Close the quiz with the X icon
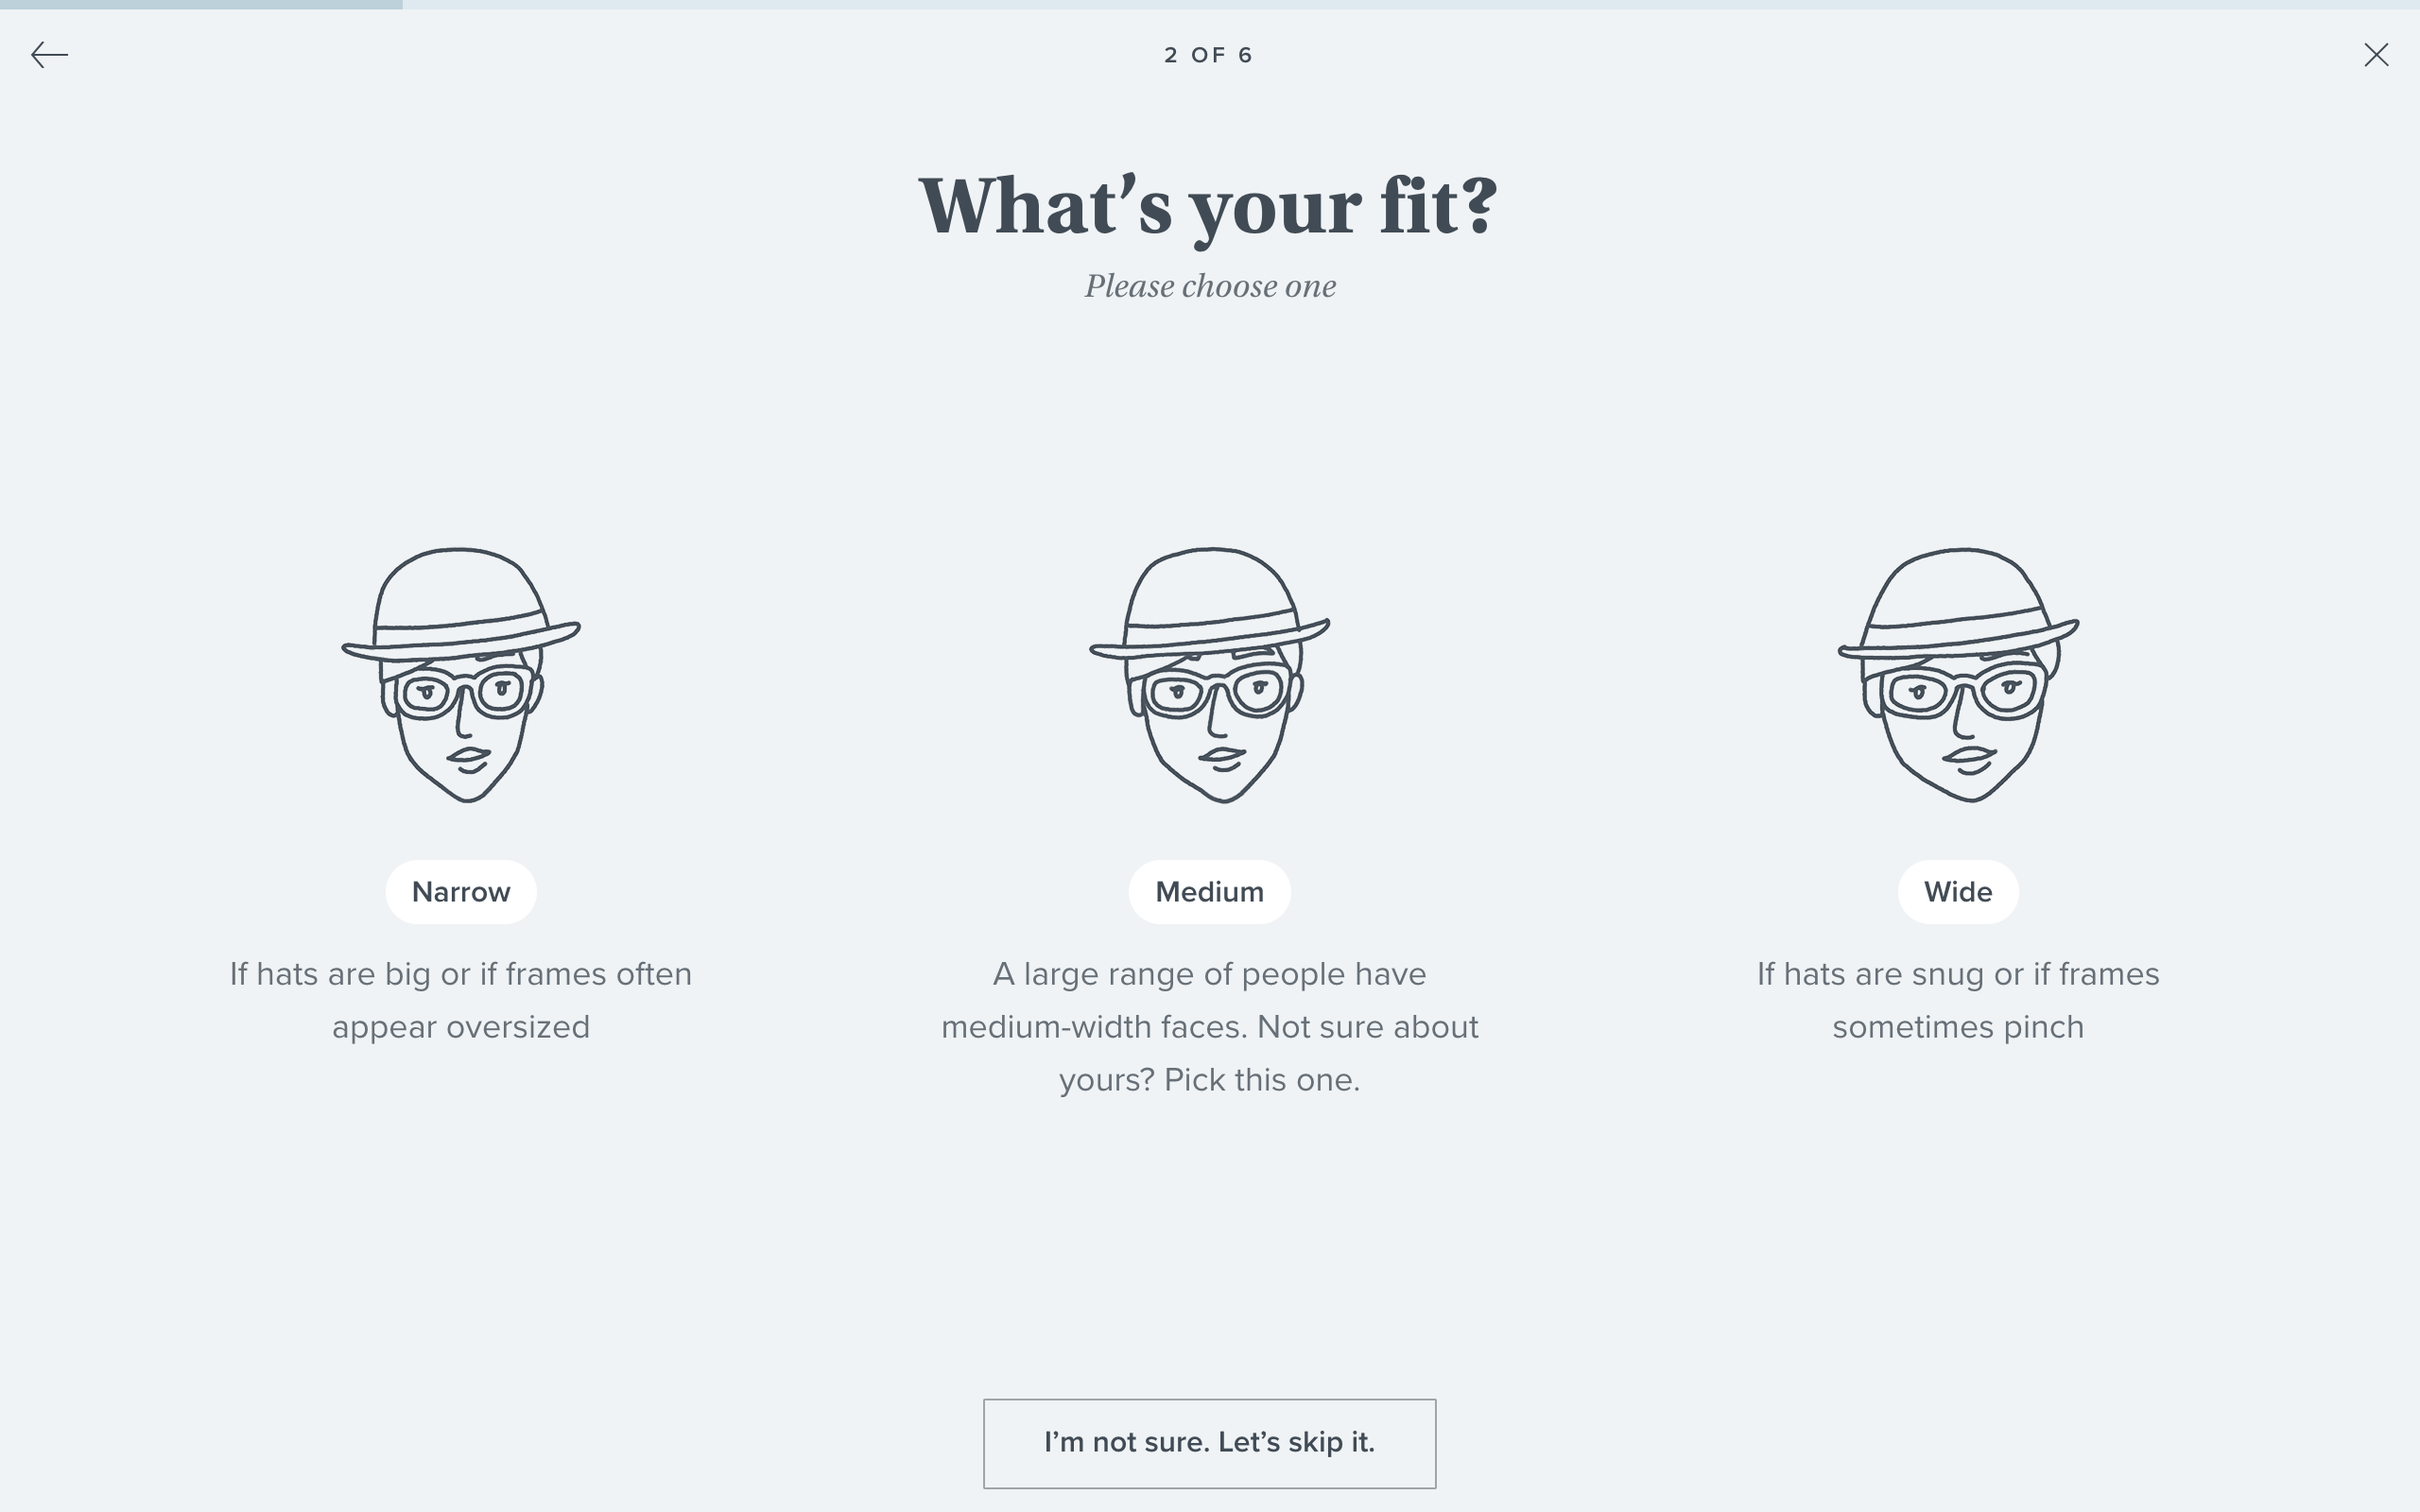The height and width of the screenshot is (1512, 2420). click(x=2376, y=54)
